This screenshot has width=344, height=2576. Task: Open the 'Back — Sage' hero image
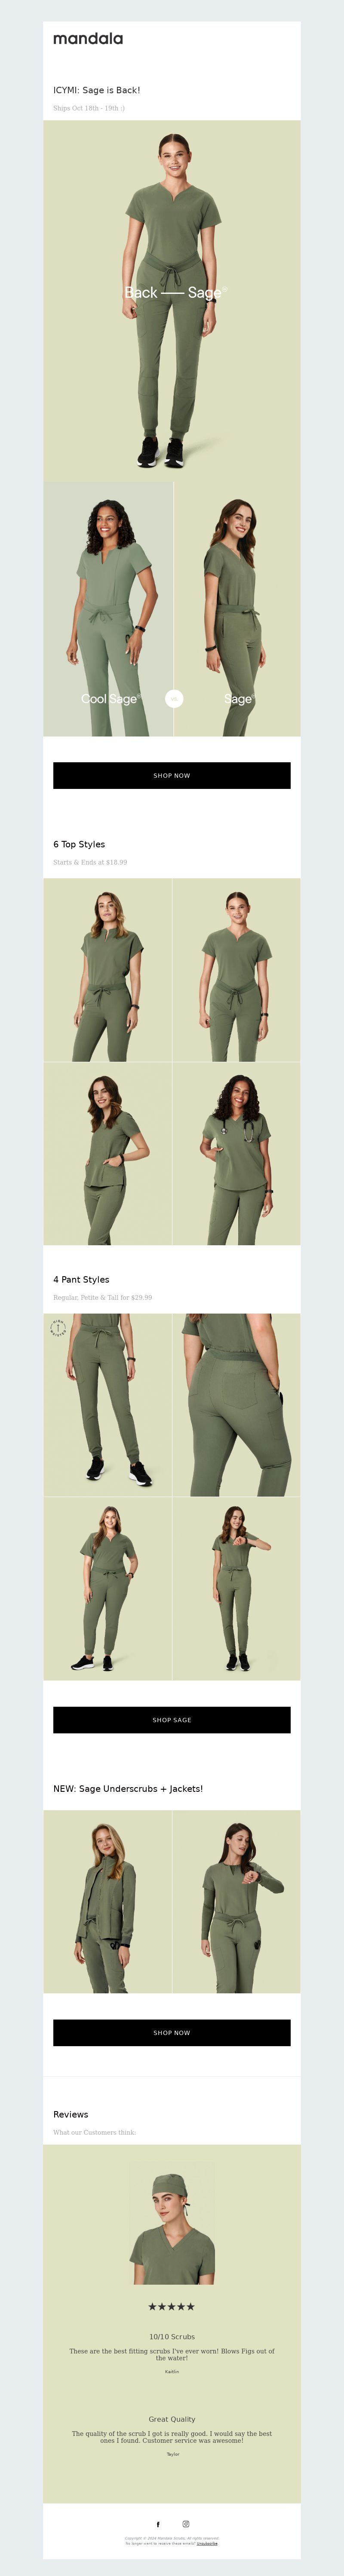tap(172, 301)
